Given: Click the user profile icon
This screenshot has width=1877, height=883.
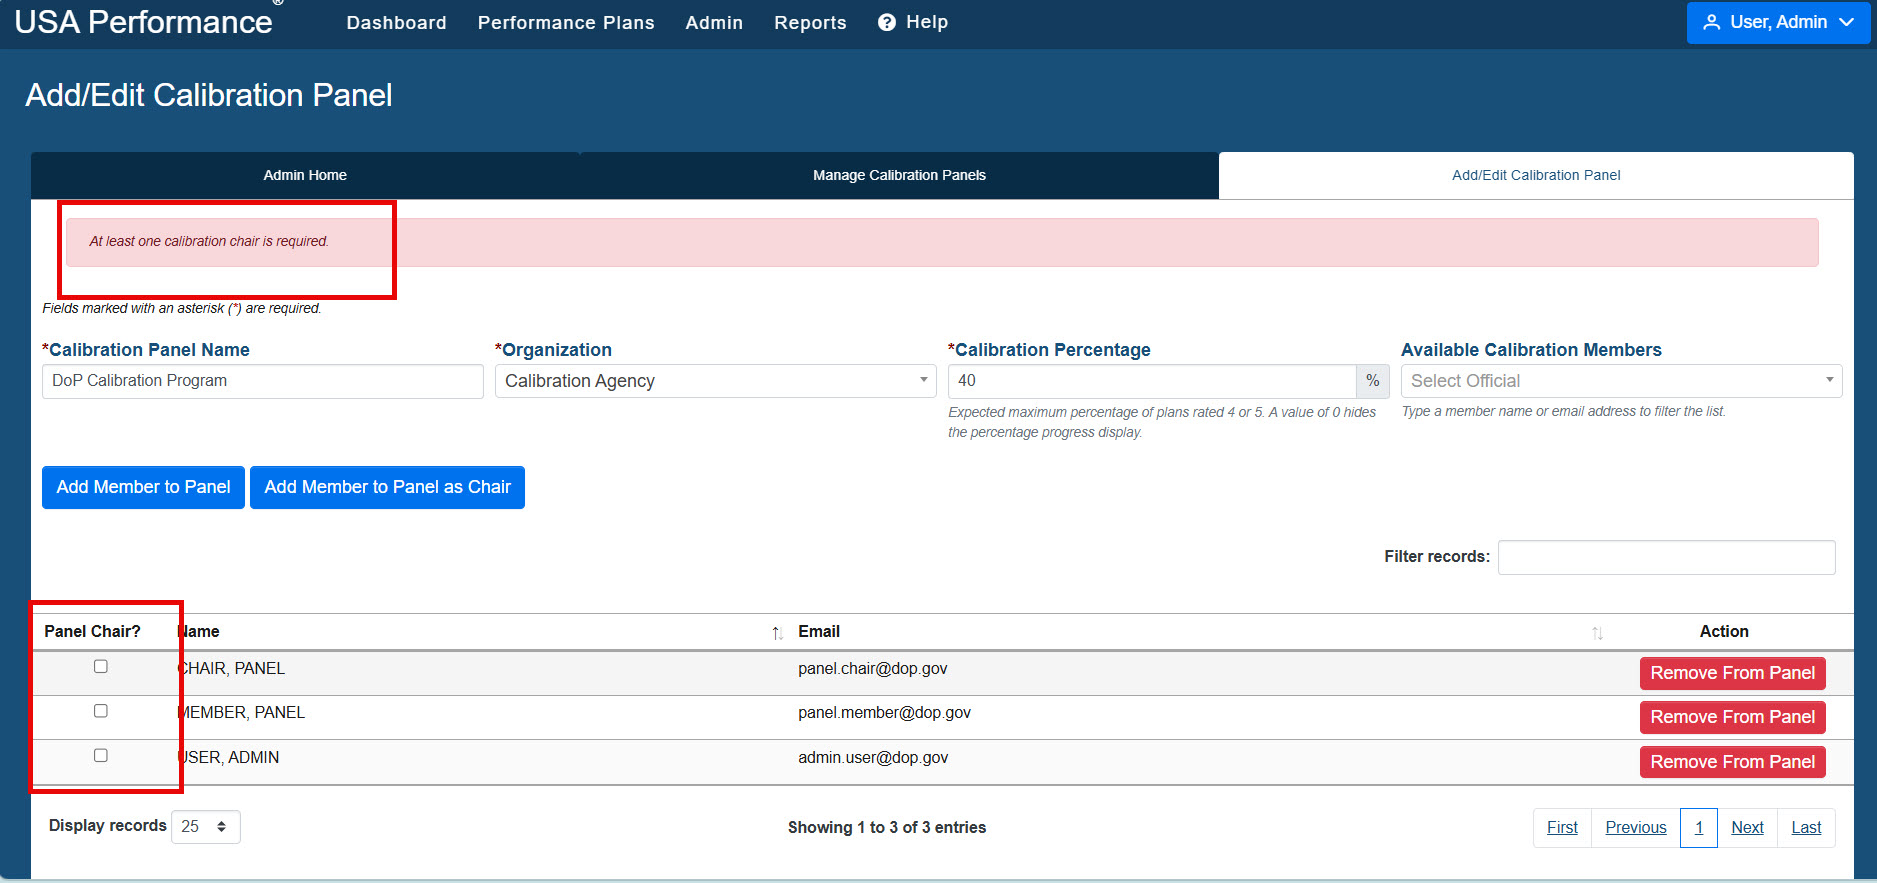Looking at the screenshot, I should coord(1711,22).
